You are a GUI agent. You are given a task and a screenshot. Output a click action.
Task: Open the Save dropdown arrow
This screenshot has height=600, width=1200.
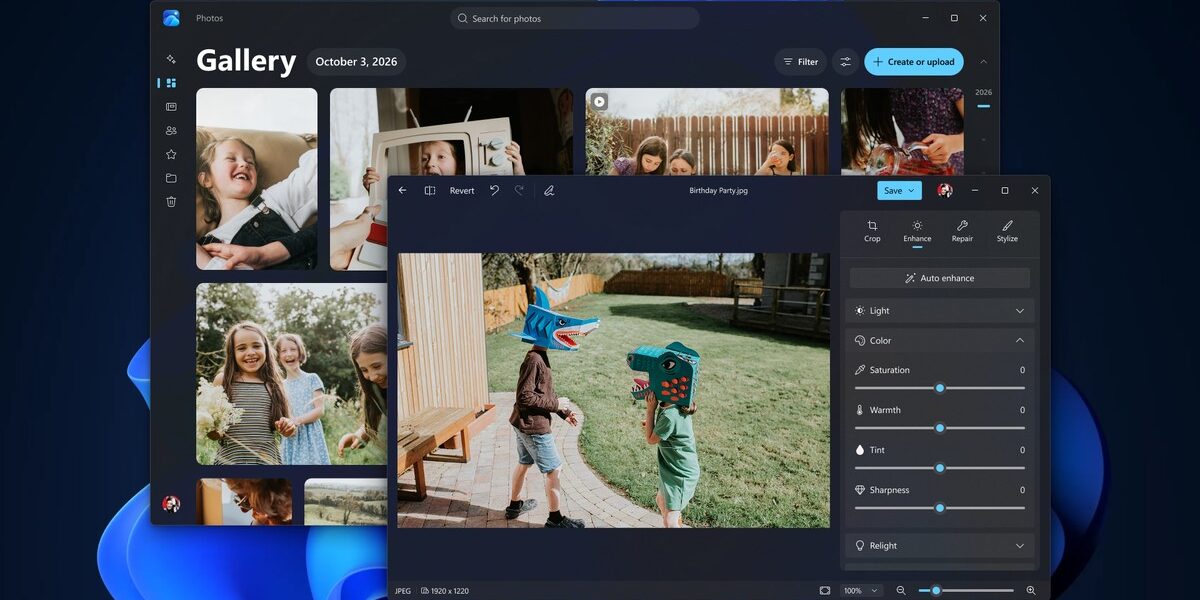(x=911, y=190)
